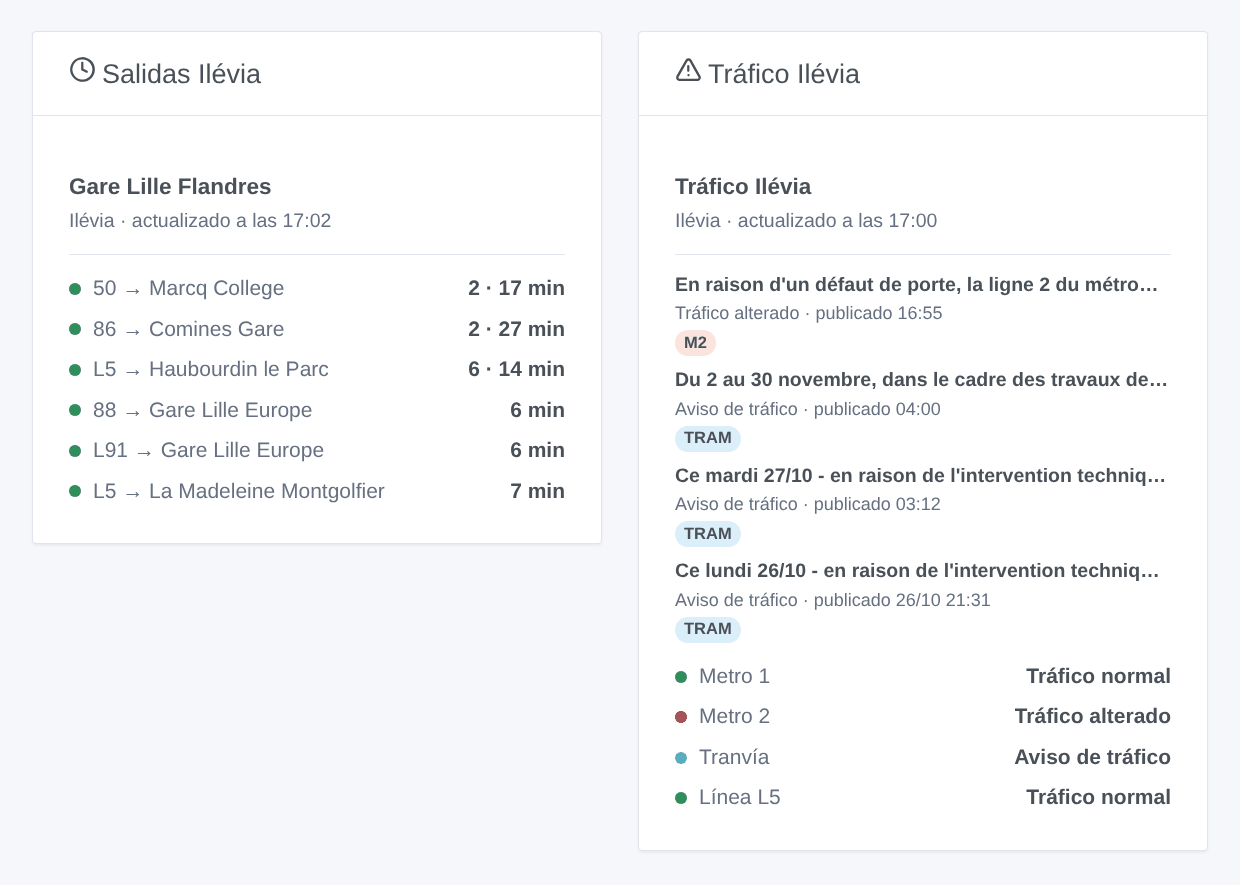
Task: Click the green dot beside line 50
Action: 75,289
